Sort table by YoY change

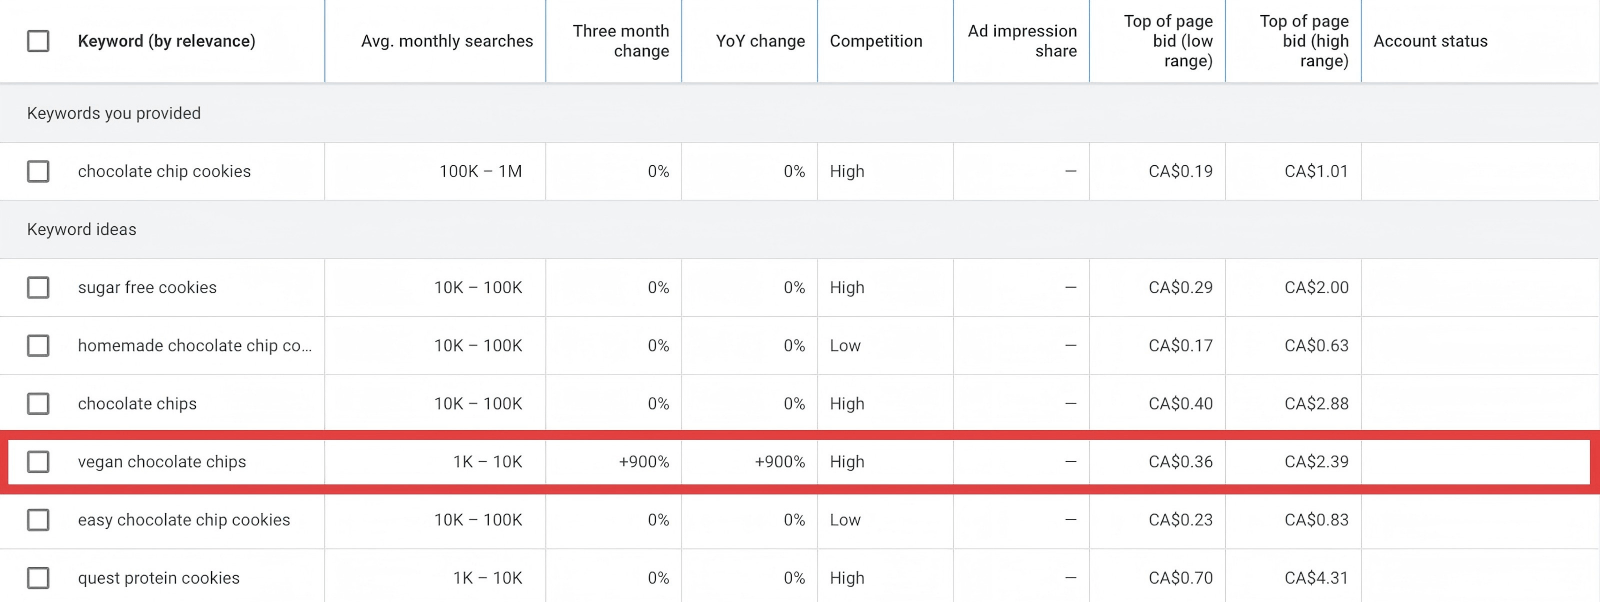coord(760,41)
